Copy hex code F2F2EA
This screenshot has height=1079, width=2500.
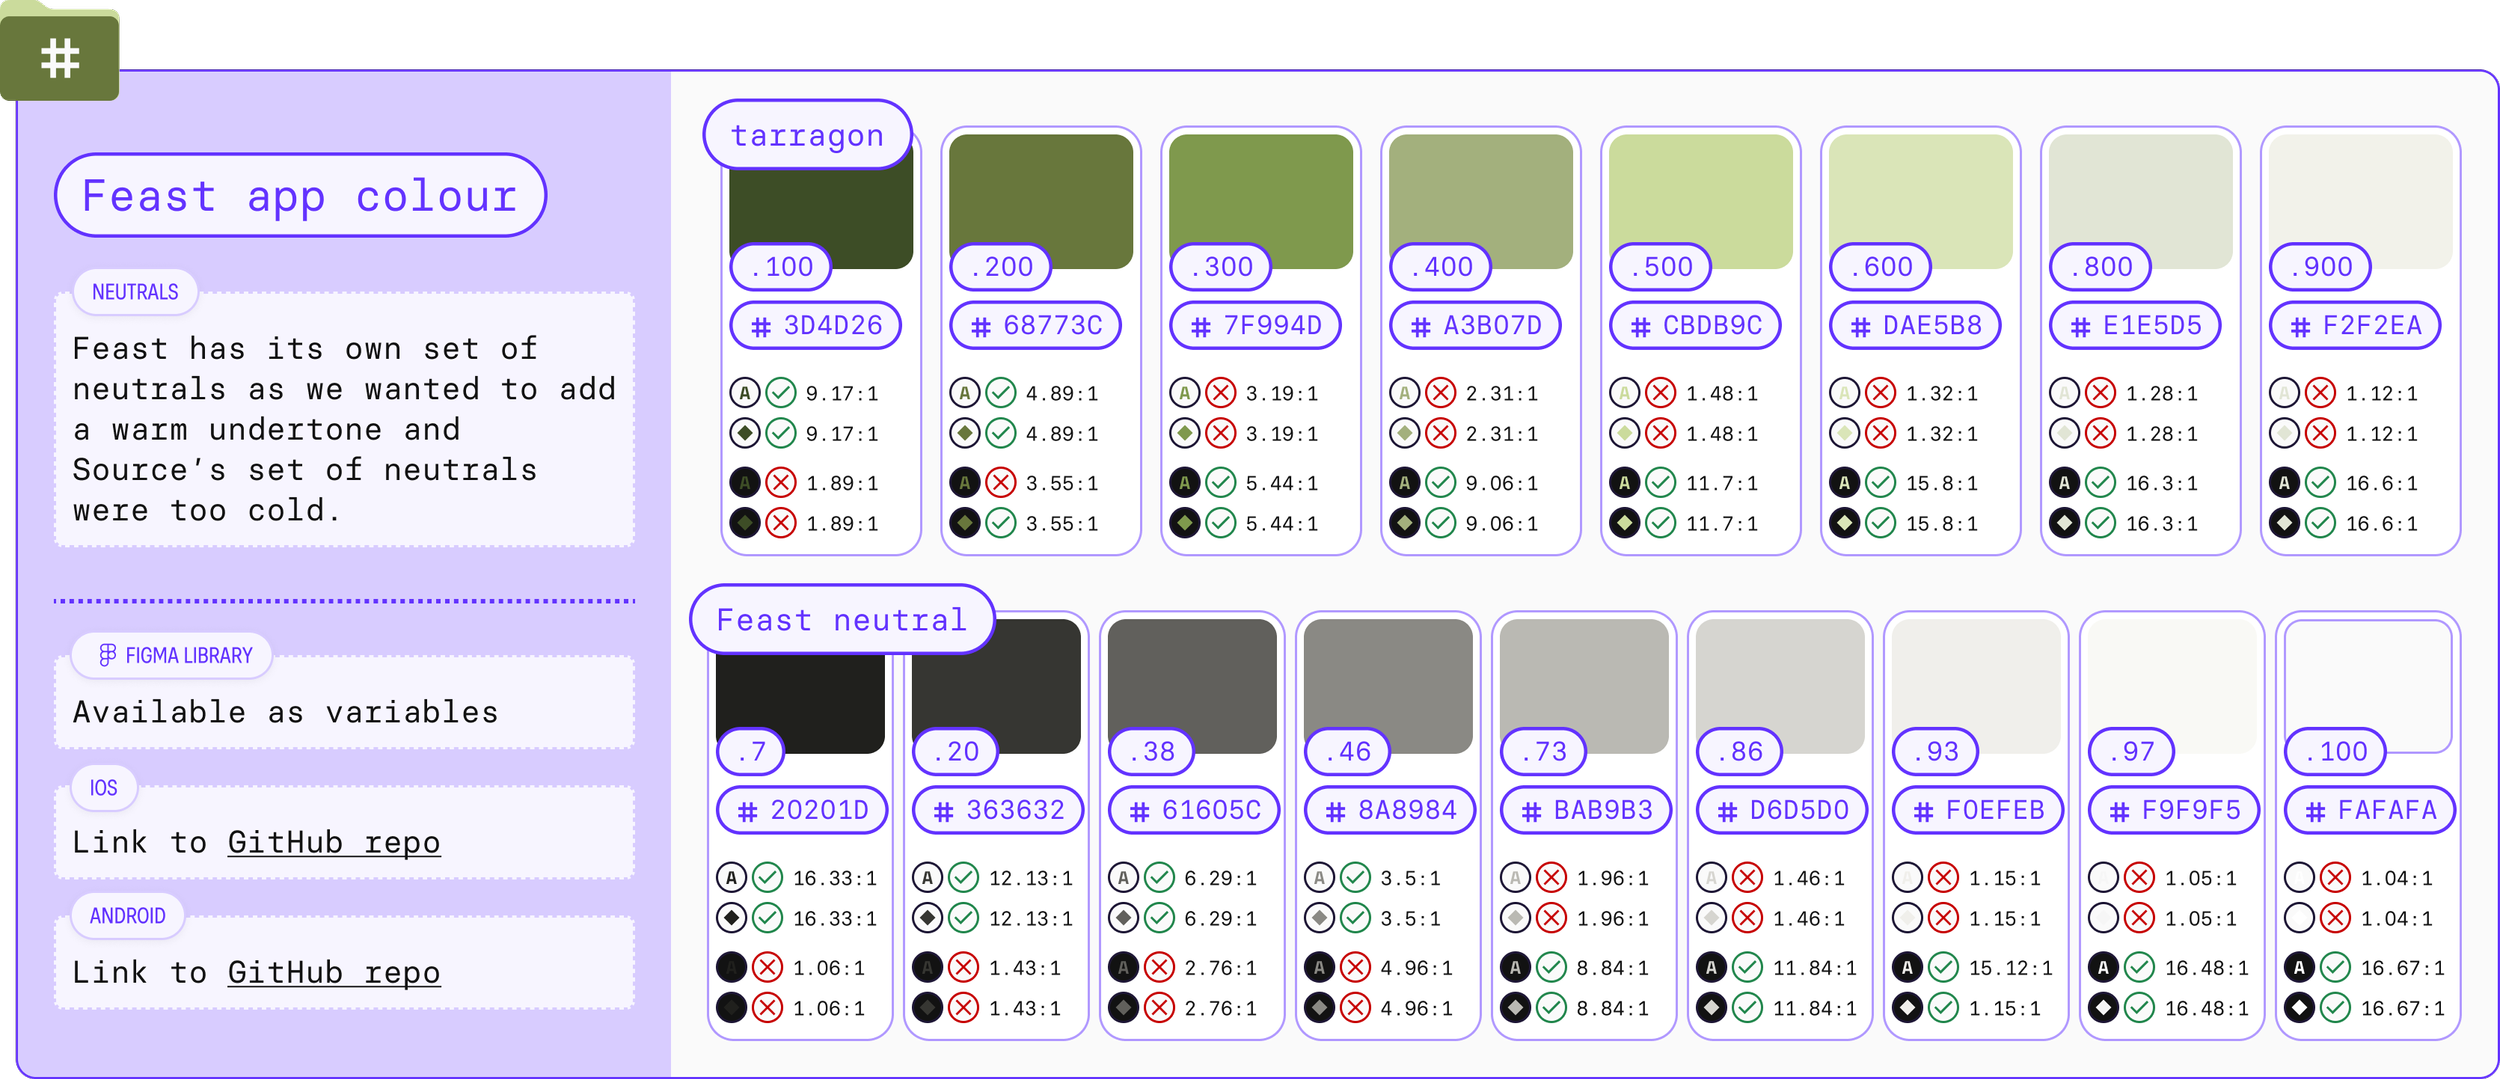pos(2356,325)
